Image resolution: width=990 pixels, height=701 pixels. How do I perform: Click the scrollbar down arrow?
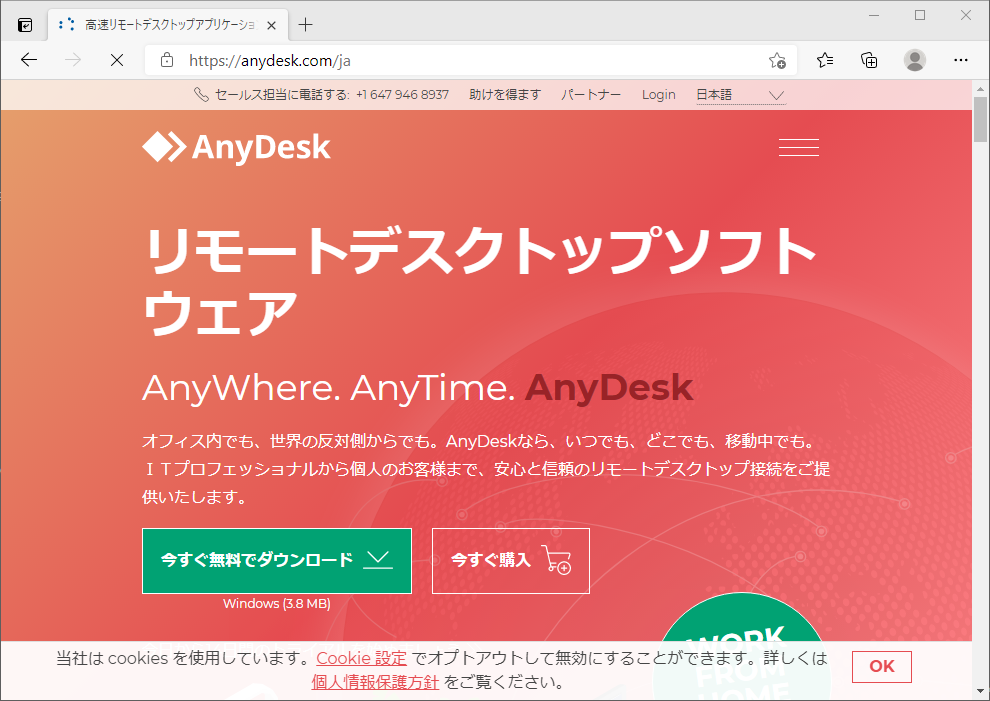(x=980, y=692)
